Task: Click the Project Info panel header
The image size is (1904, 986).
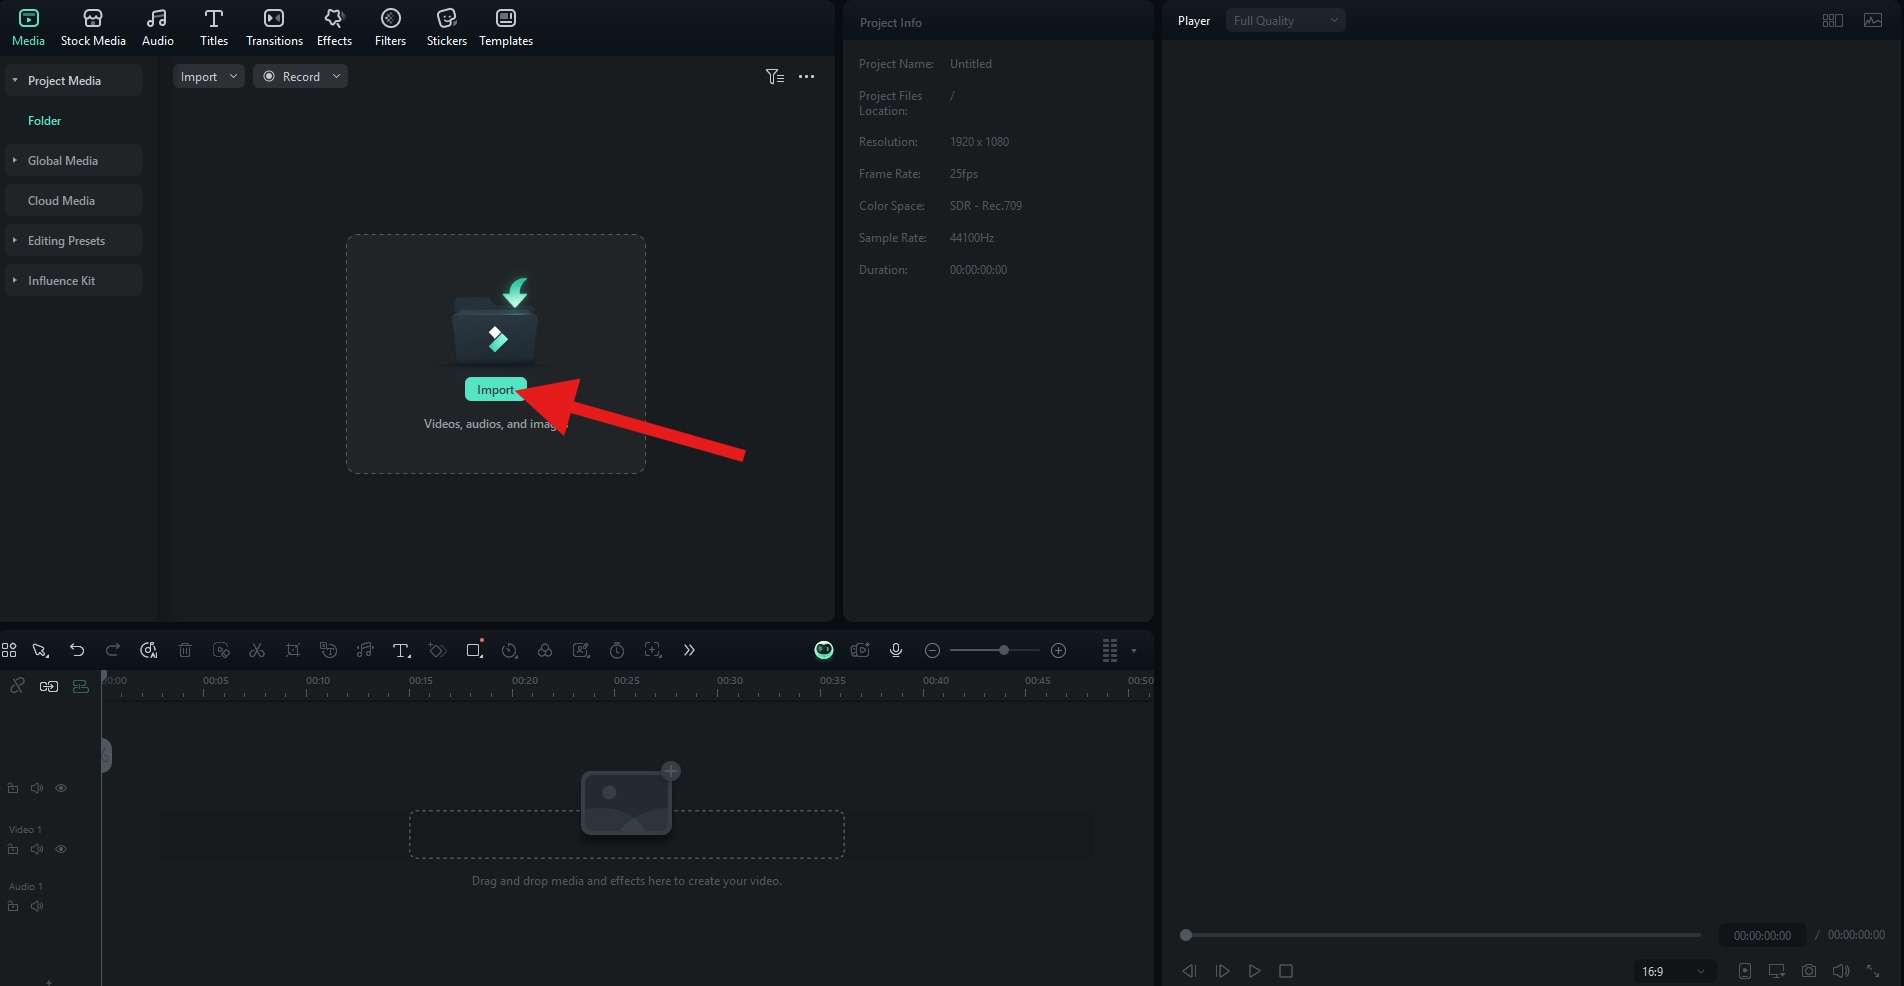Action: (890, 22)
